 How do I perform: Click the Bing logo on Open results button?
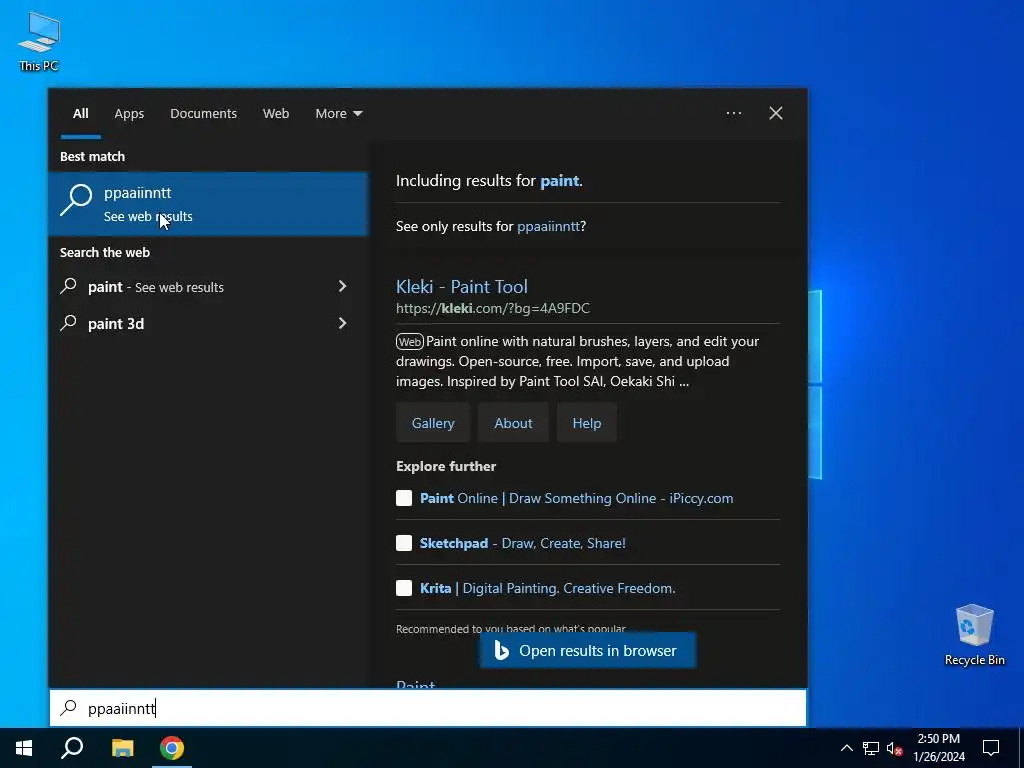pos(502,650)
